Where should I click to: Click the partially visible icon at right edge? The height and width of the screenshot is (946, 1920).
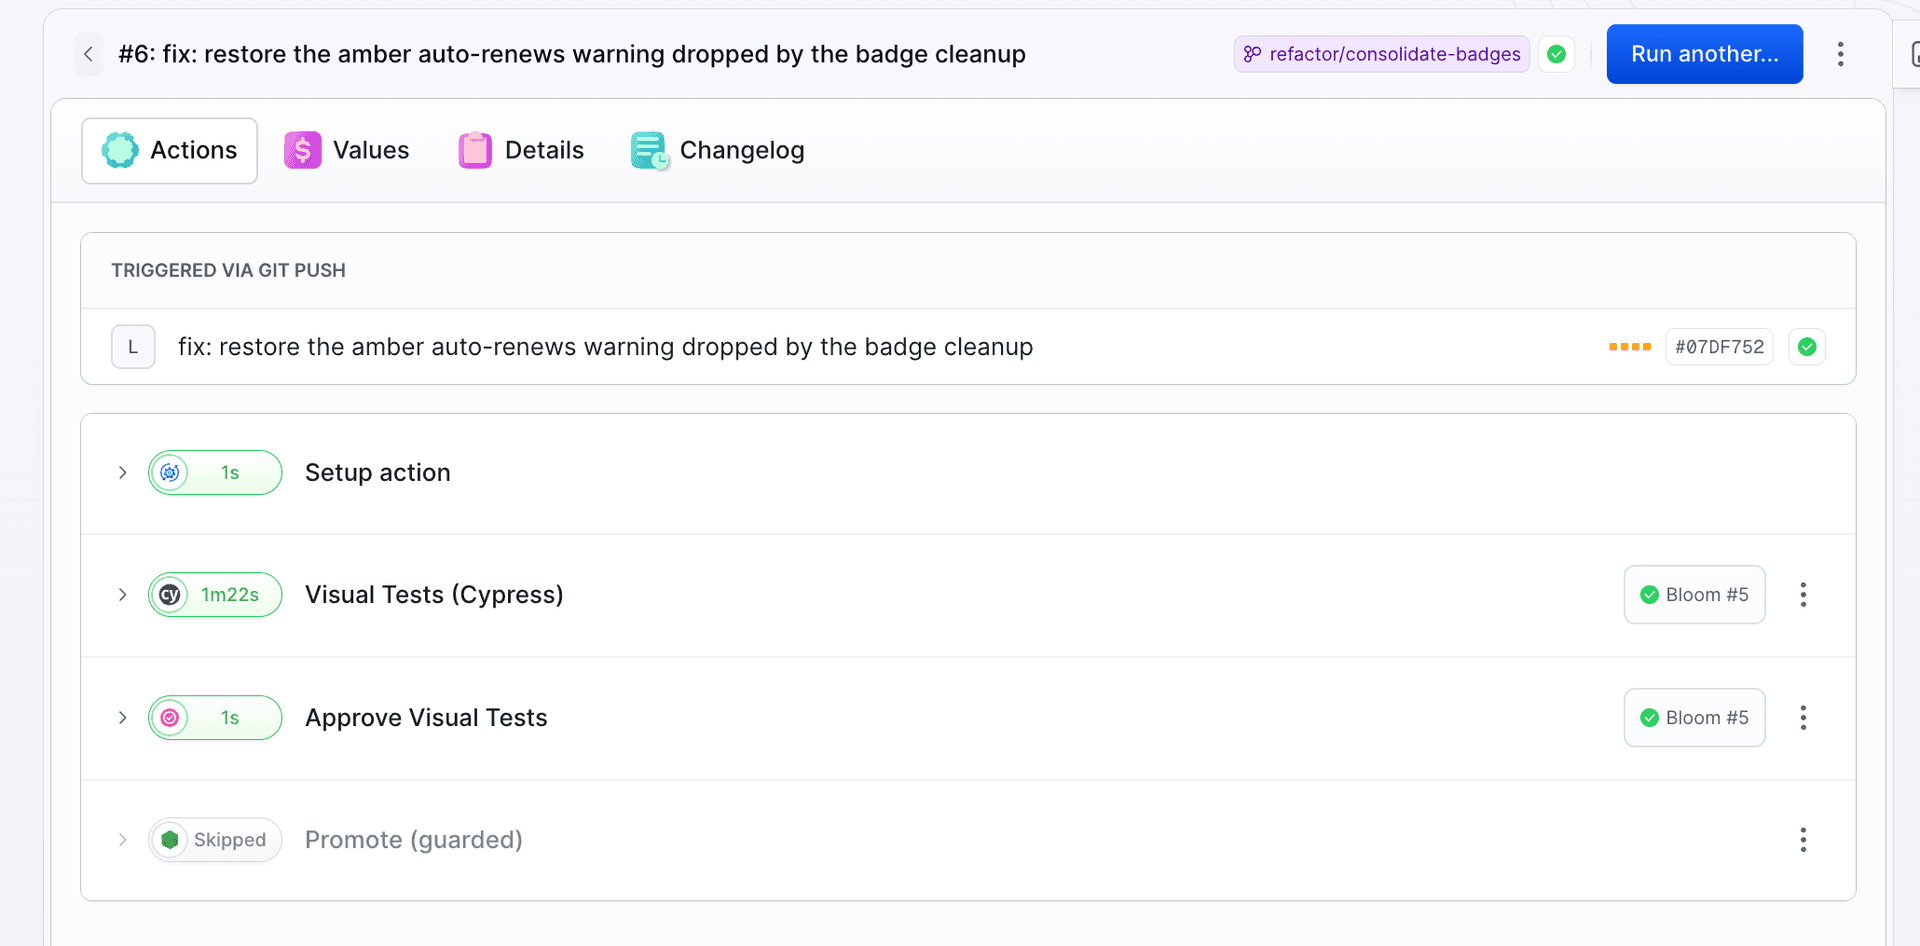click(x=1913, y=54)
